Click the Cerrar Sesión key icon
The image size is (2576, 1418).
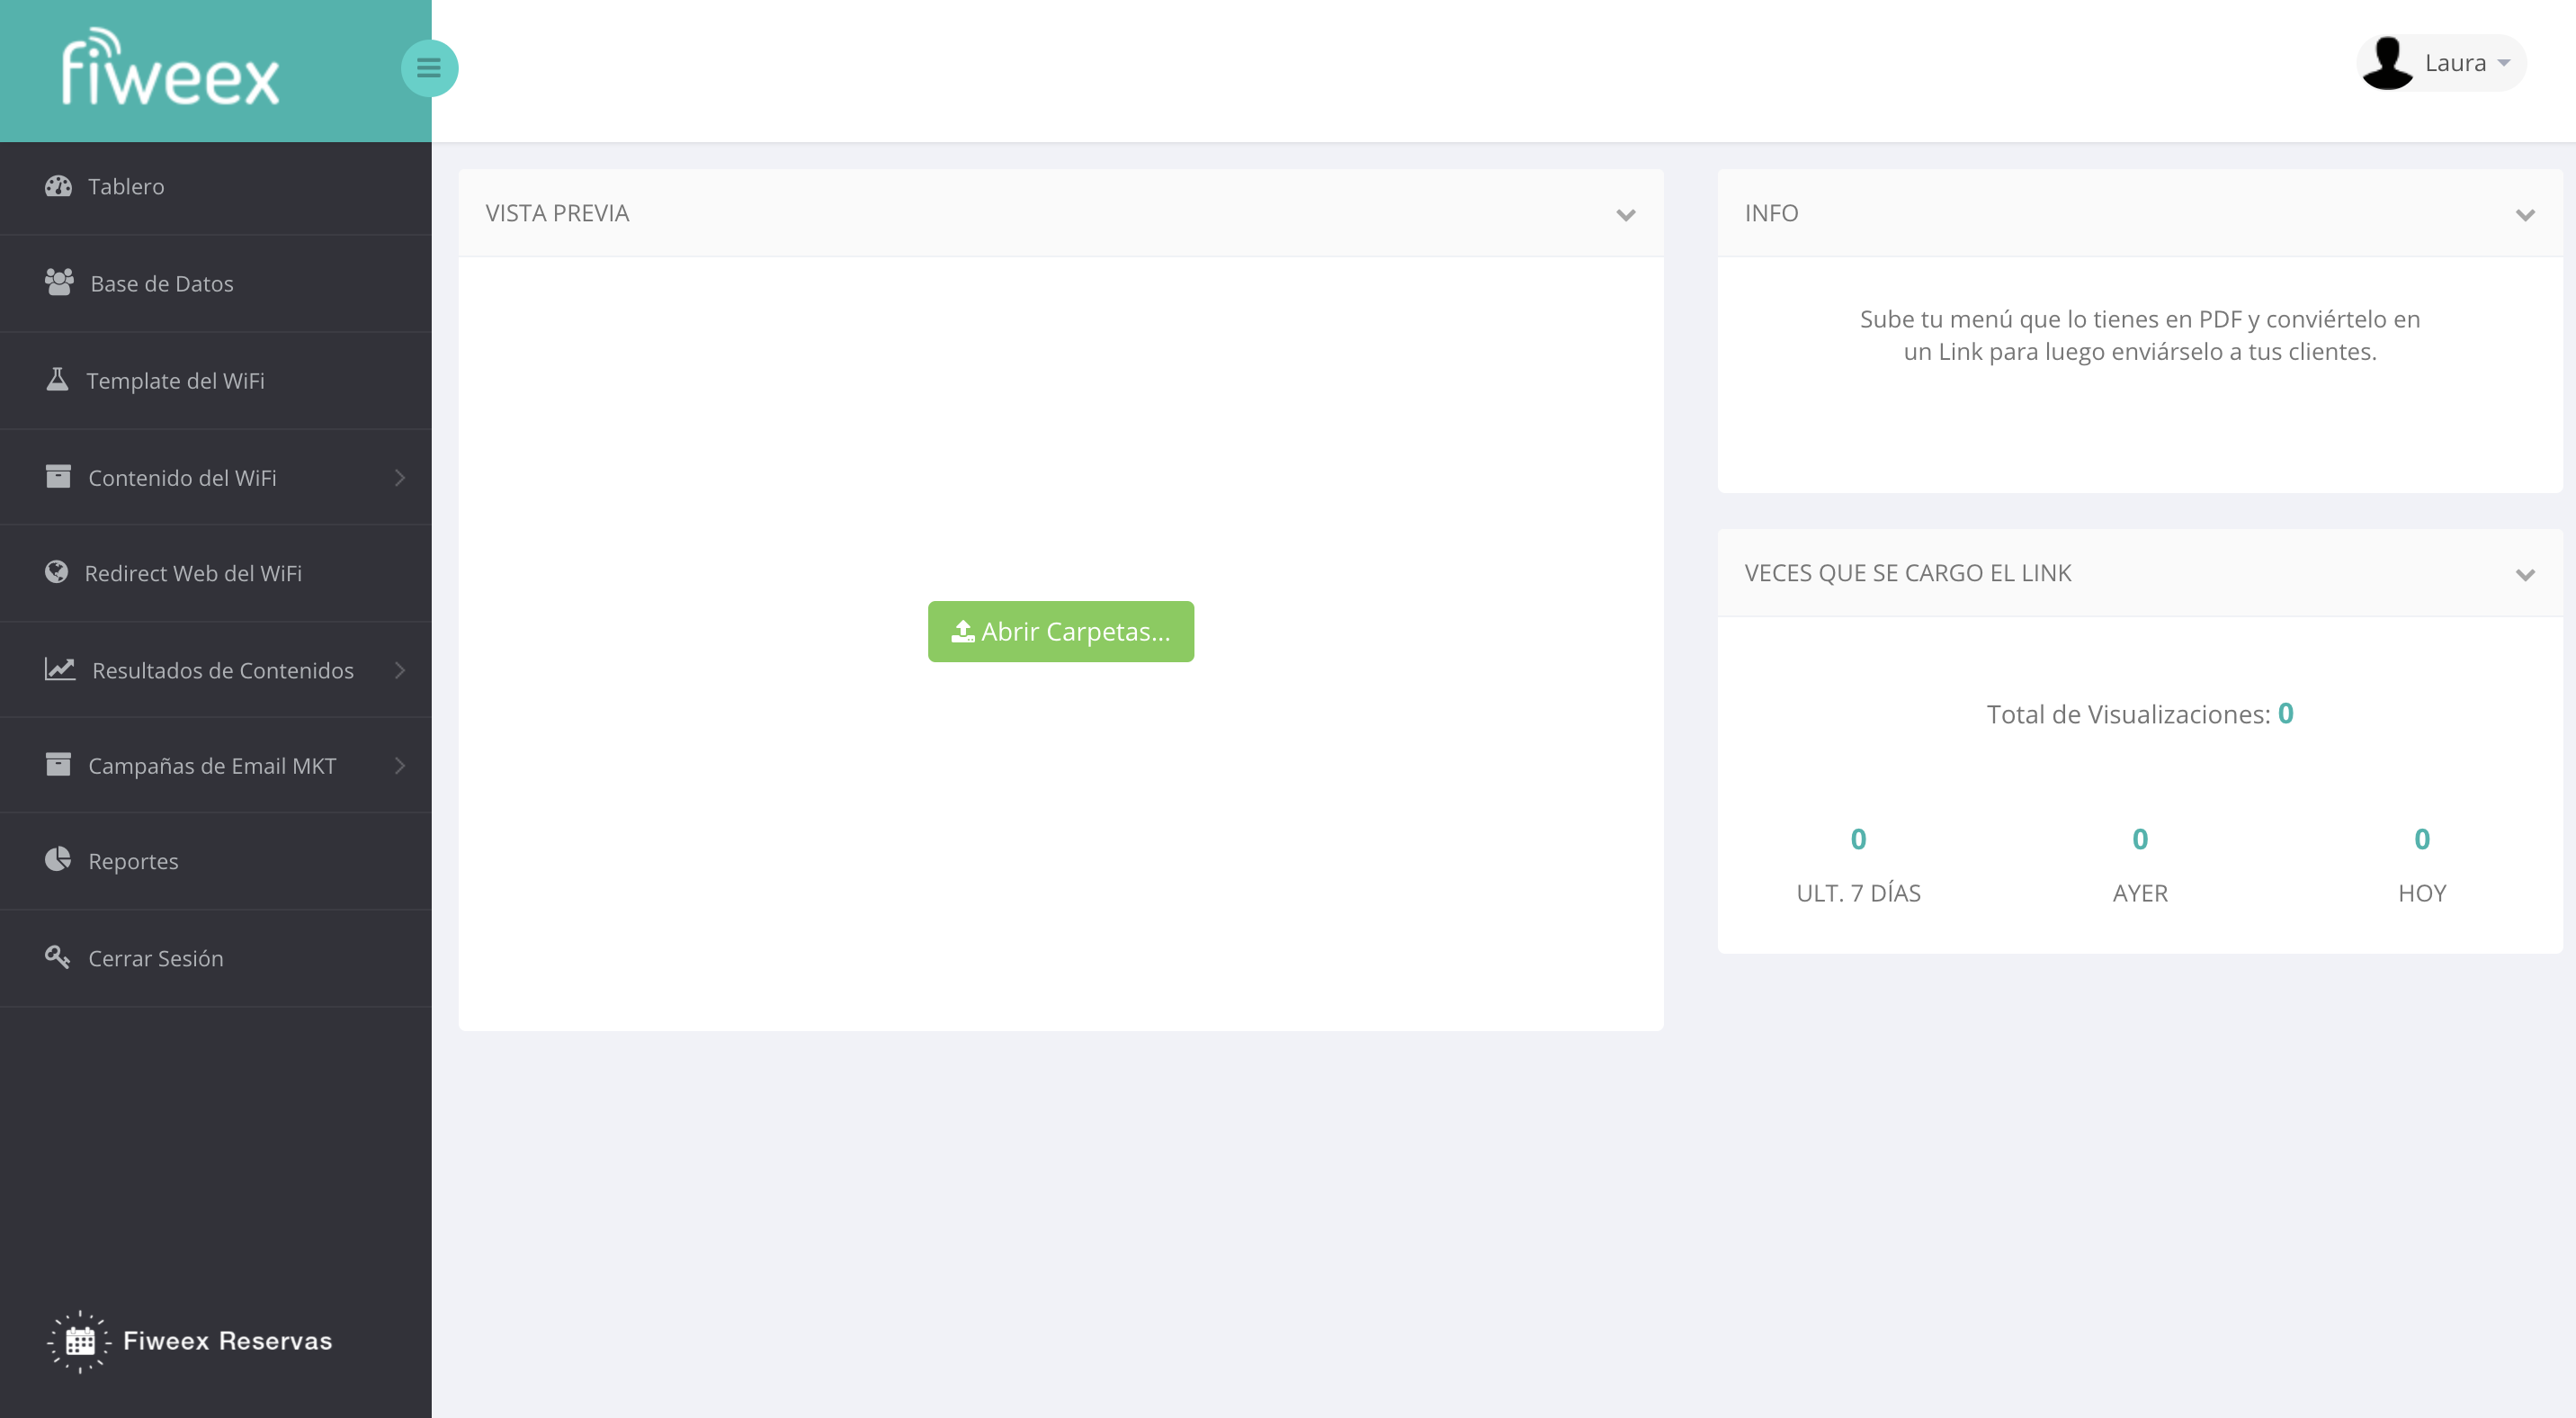[57, 957]
